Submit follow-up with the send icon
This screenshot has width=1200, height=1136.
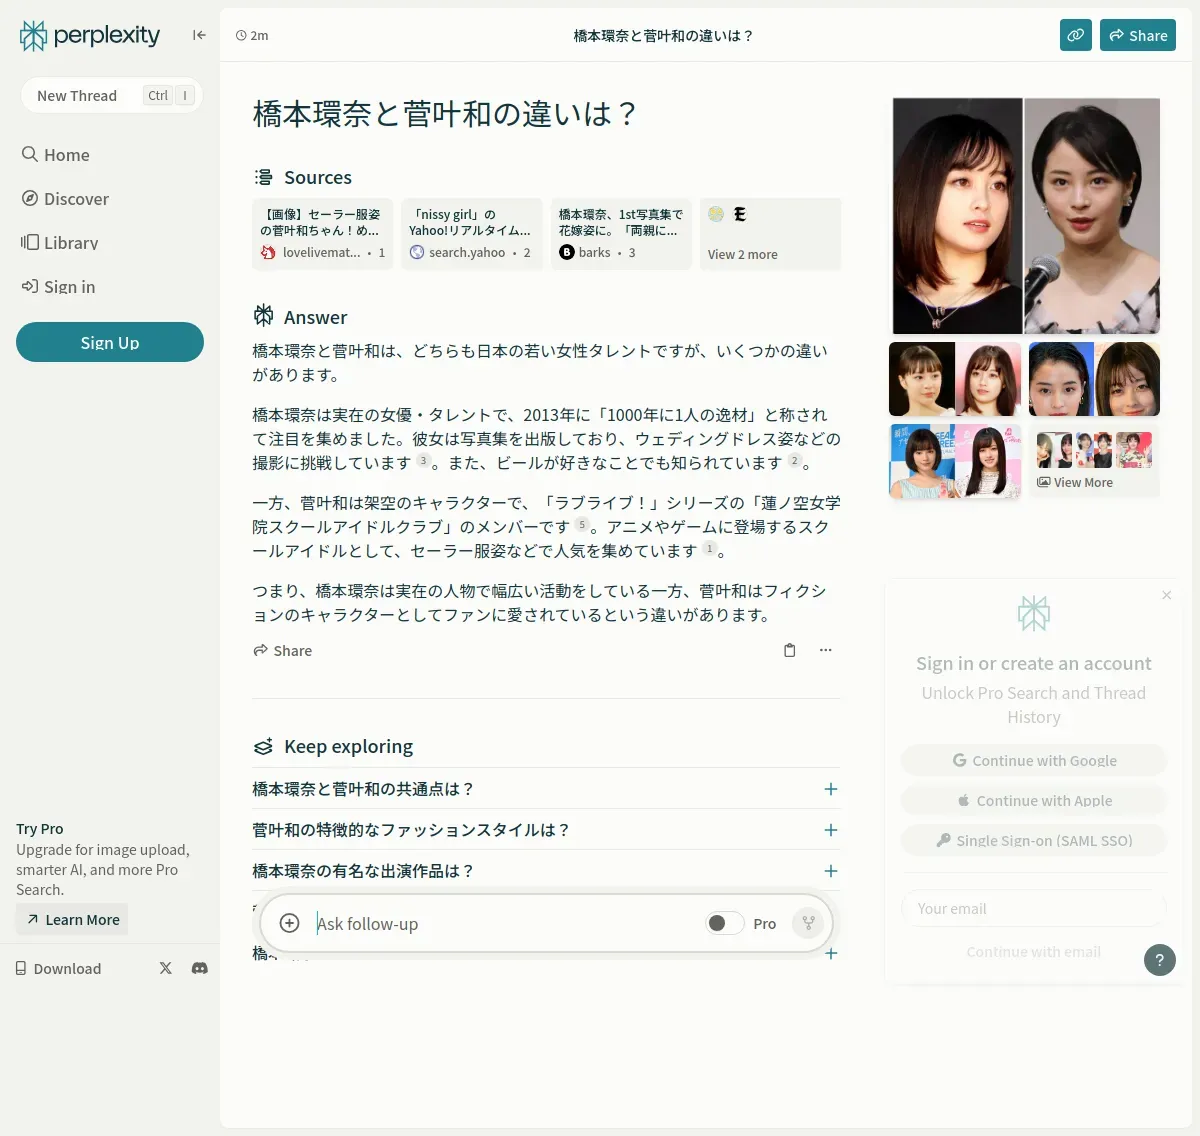808,923
